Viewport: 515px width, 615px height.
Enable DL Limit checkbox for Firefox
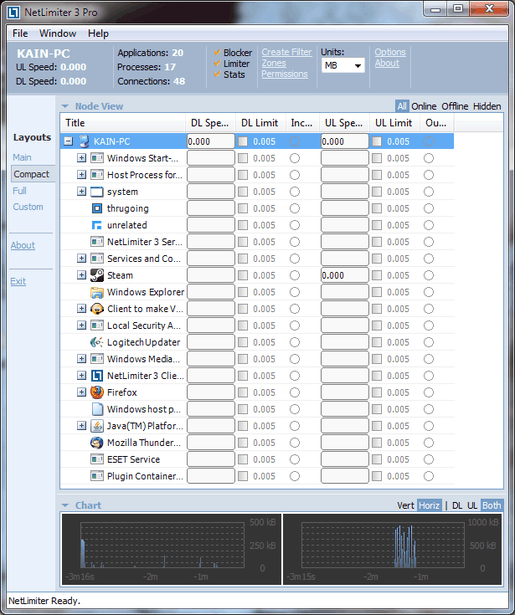coord(243,392)
